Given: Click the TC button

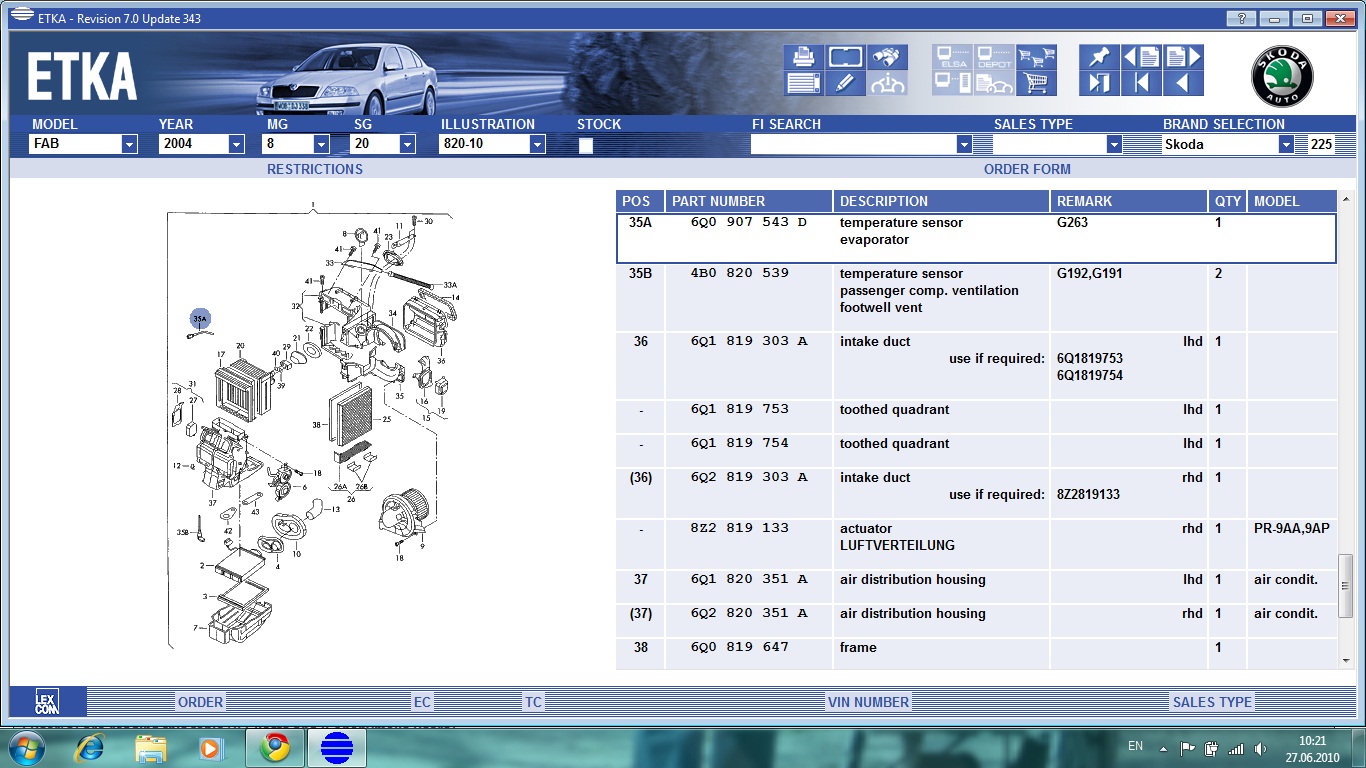Looking at the screenshot, I should pos(533,702).
